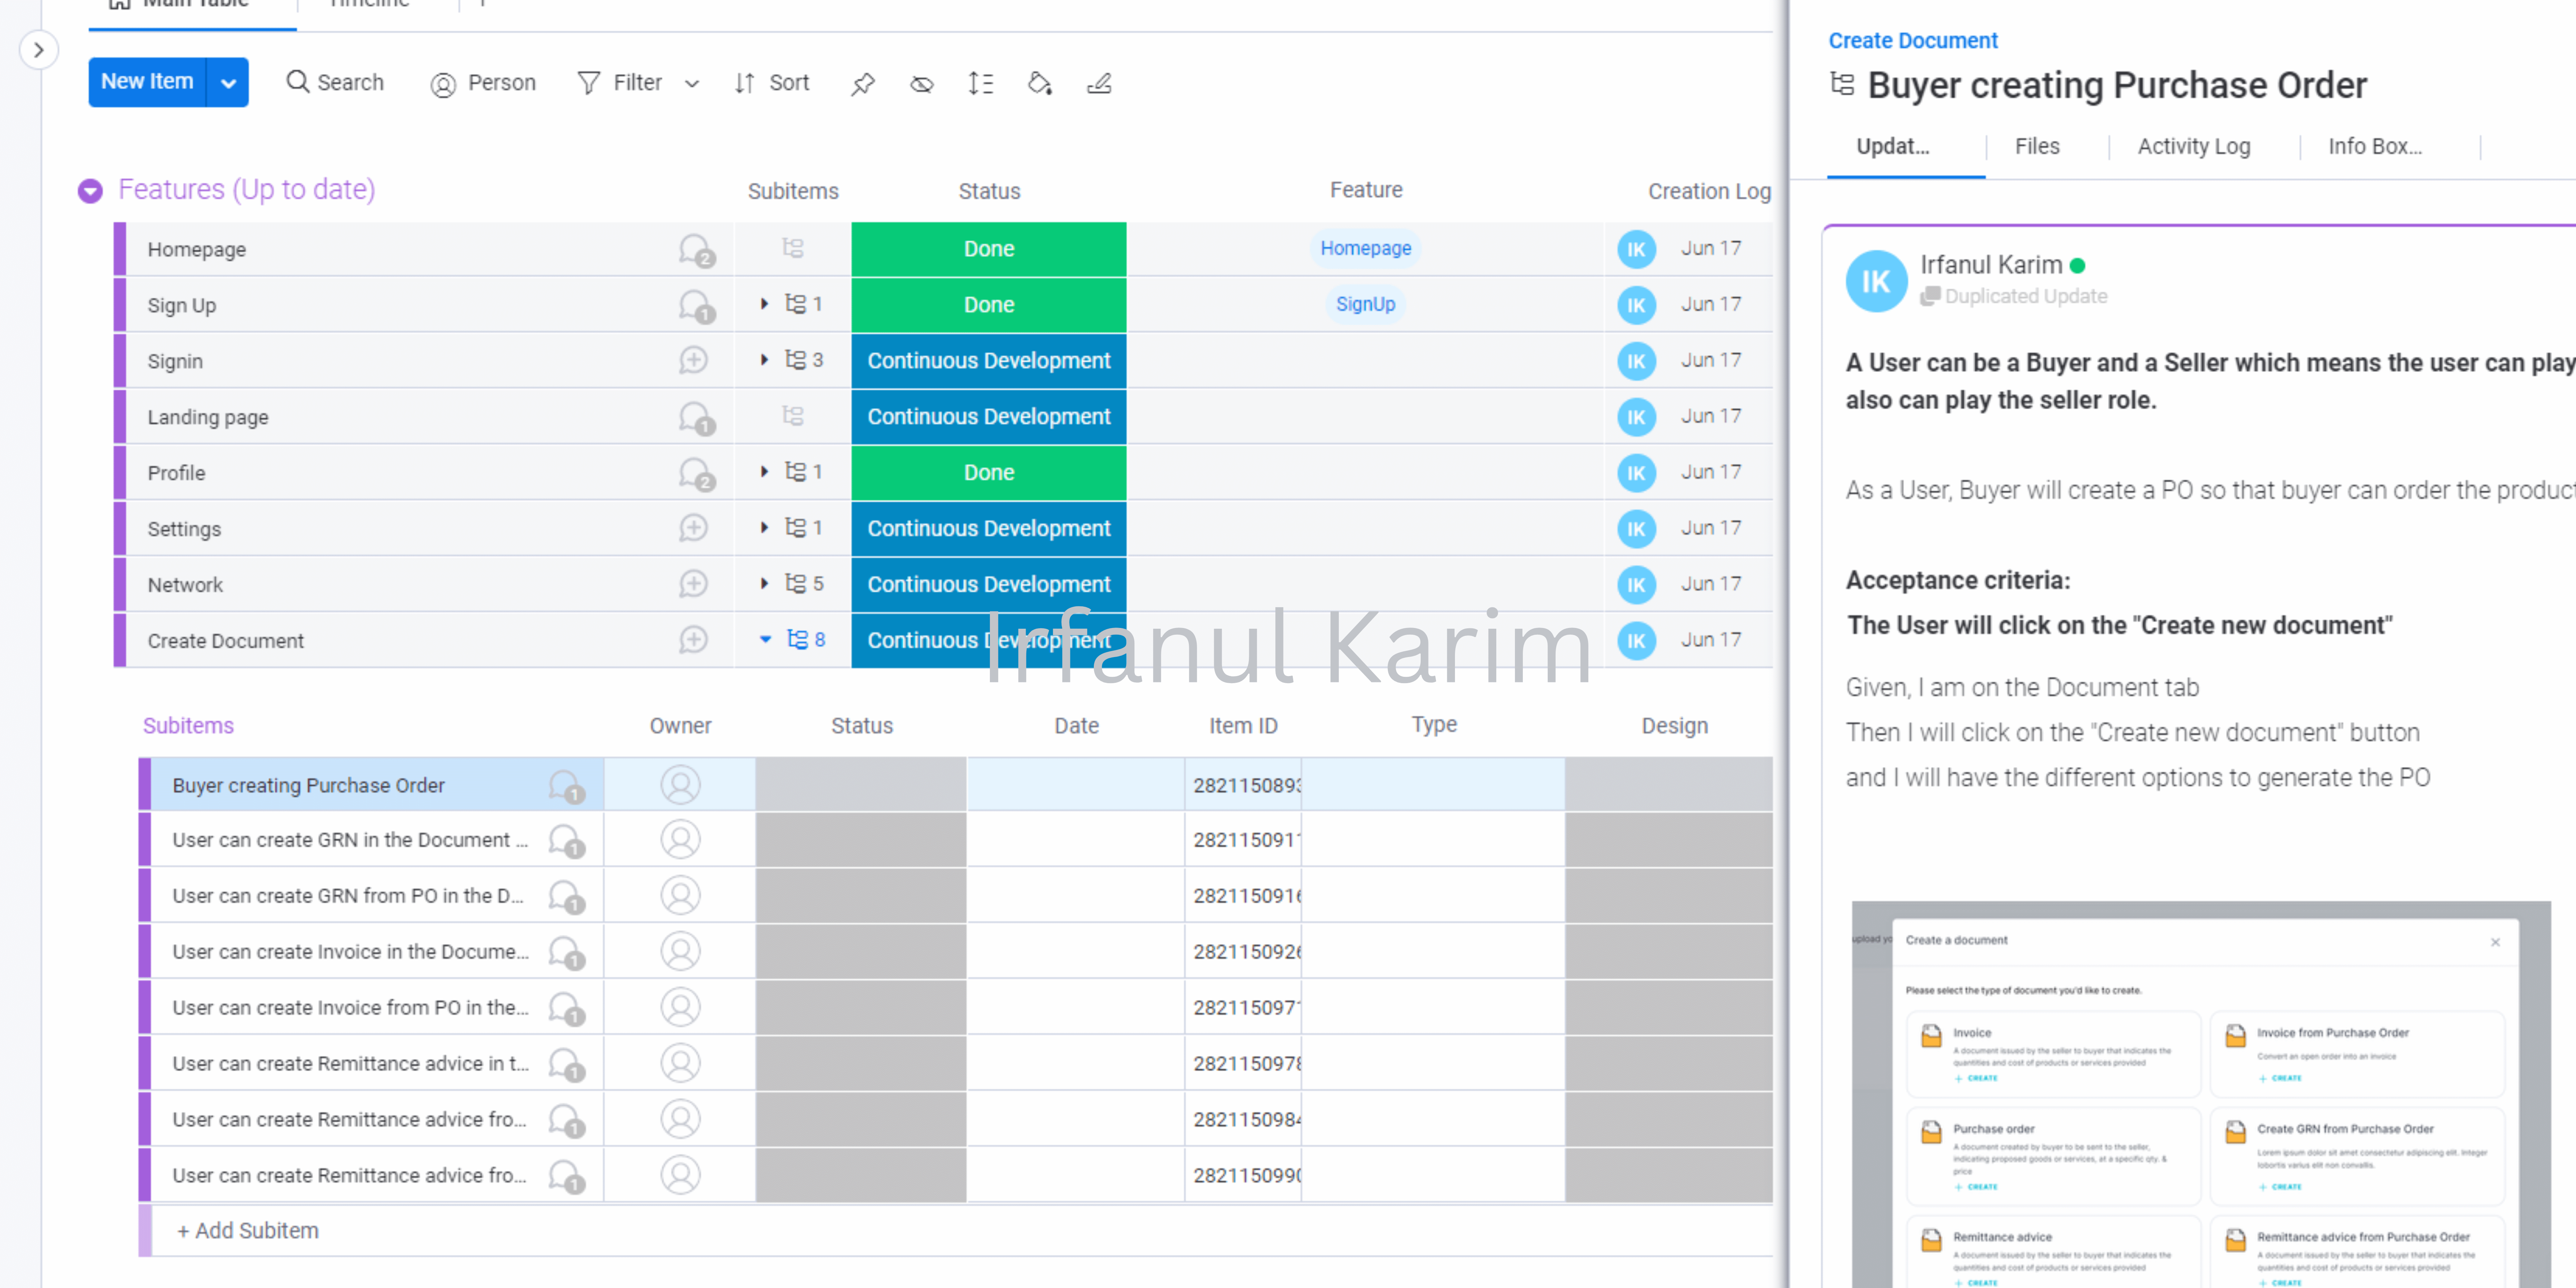Click the New Item button
This screenshot has width=2576, height=1288.
pyautogui.click(x=147, y=82)
